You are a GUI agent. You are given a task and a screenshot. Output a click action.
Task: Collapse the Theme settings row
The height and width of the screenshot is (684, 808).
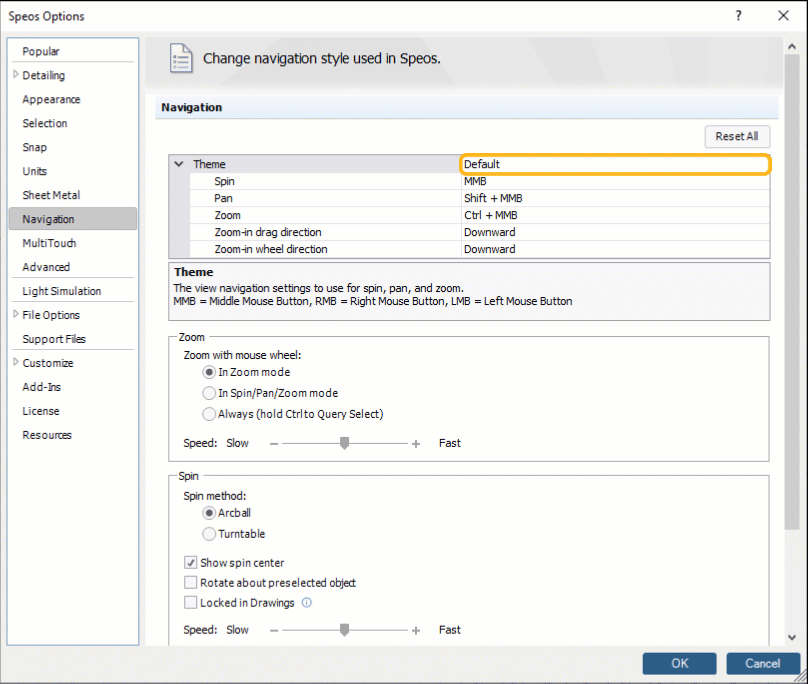tap(179, 163)
